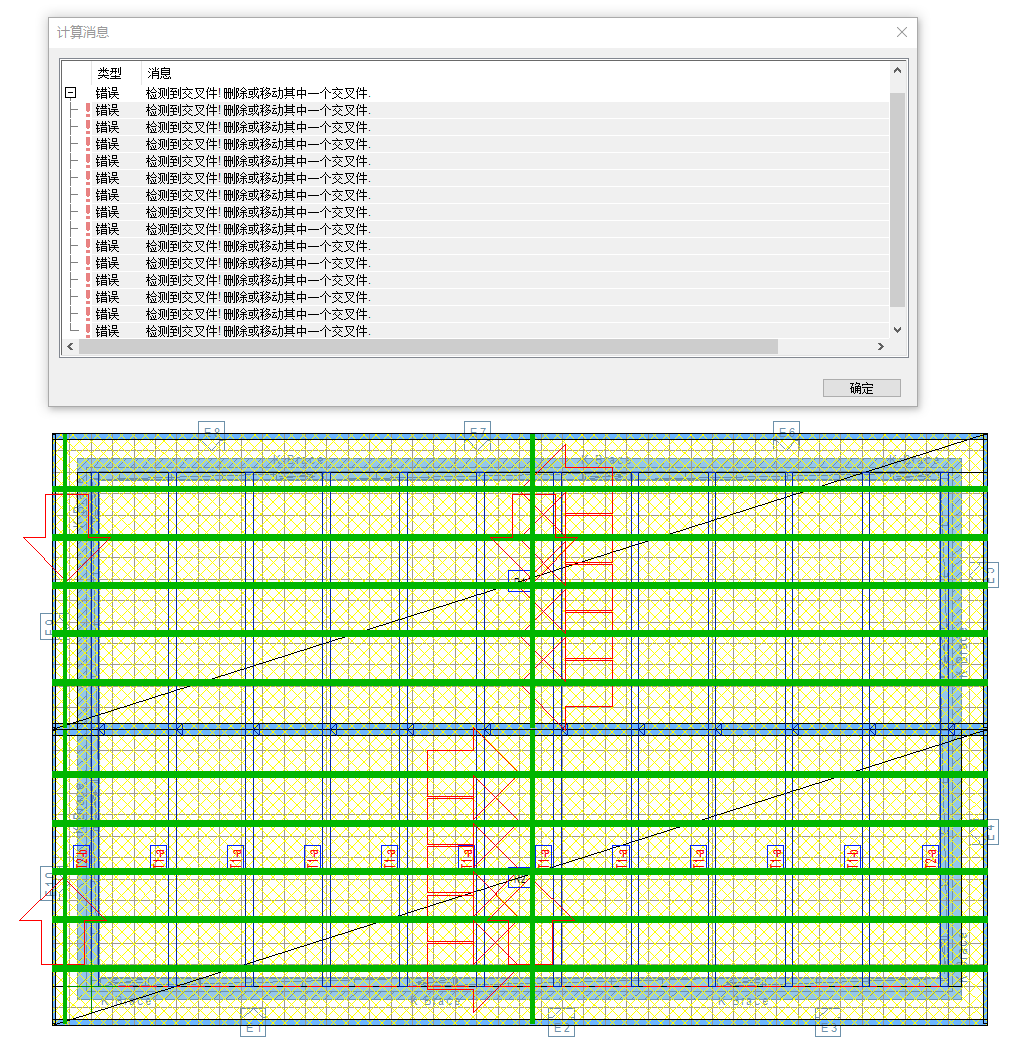Click the 确定 button to dismiss the dialog
The width and height of the screenshot is (1017, 1061).
pyautogui.click(x=861, y=388)
